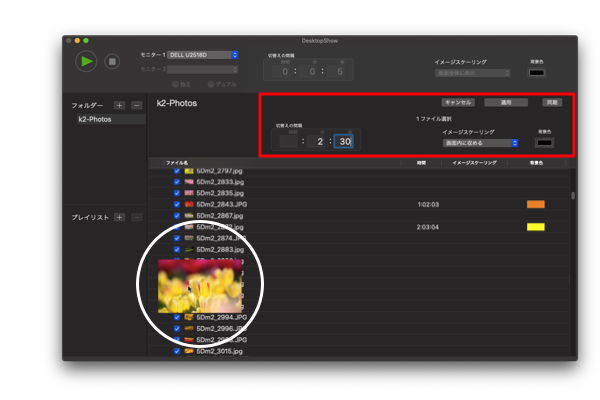Screen dimensions: 600x400
Task: Add a playlist with the plus icon
Action: (x=119, y=217)
